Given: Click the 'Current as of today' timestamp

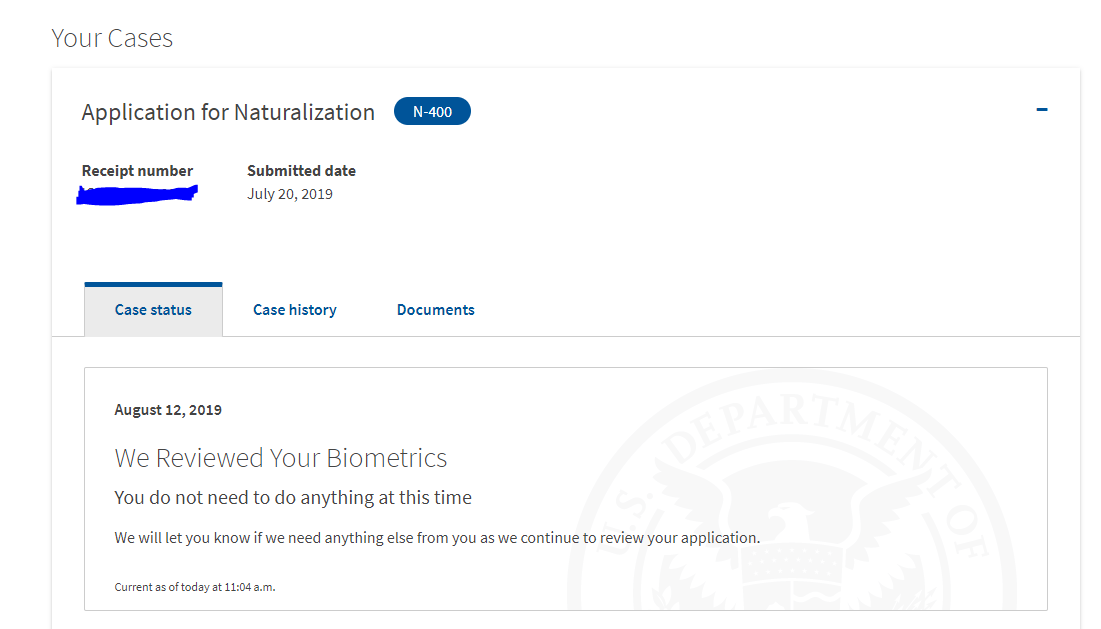Looking at the screenshot, I should [195, 587].
